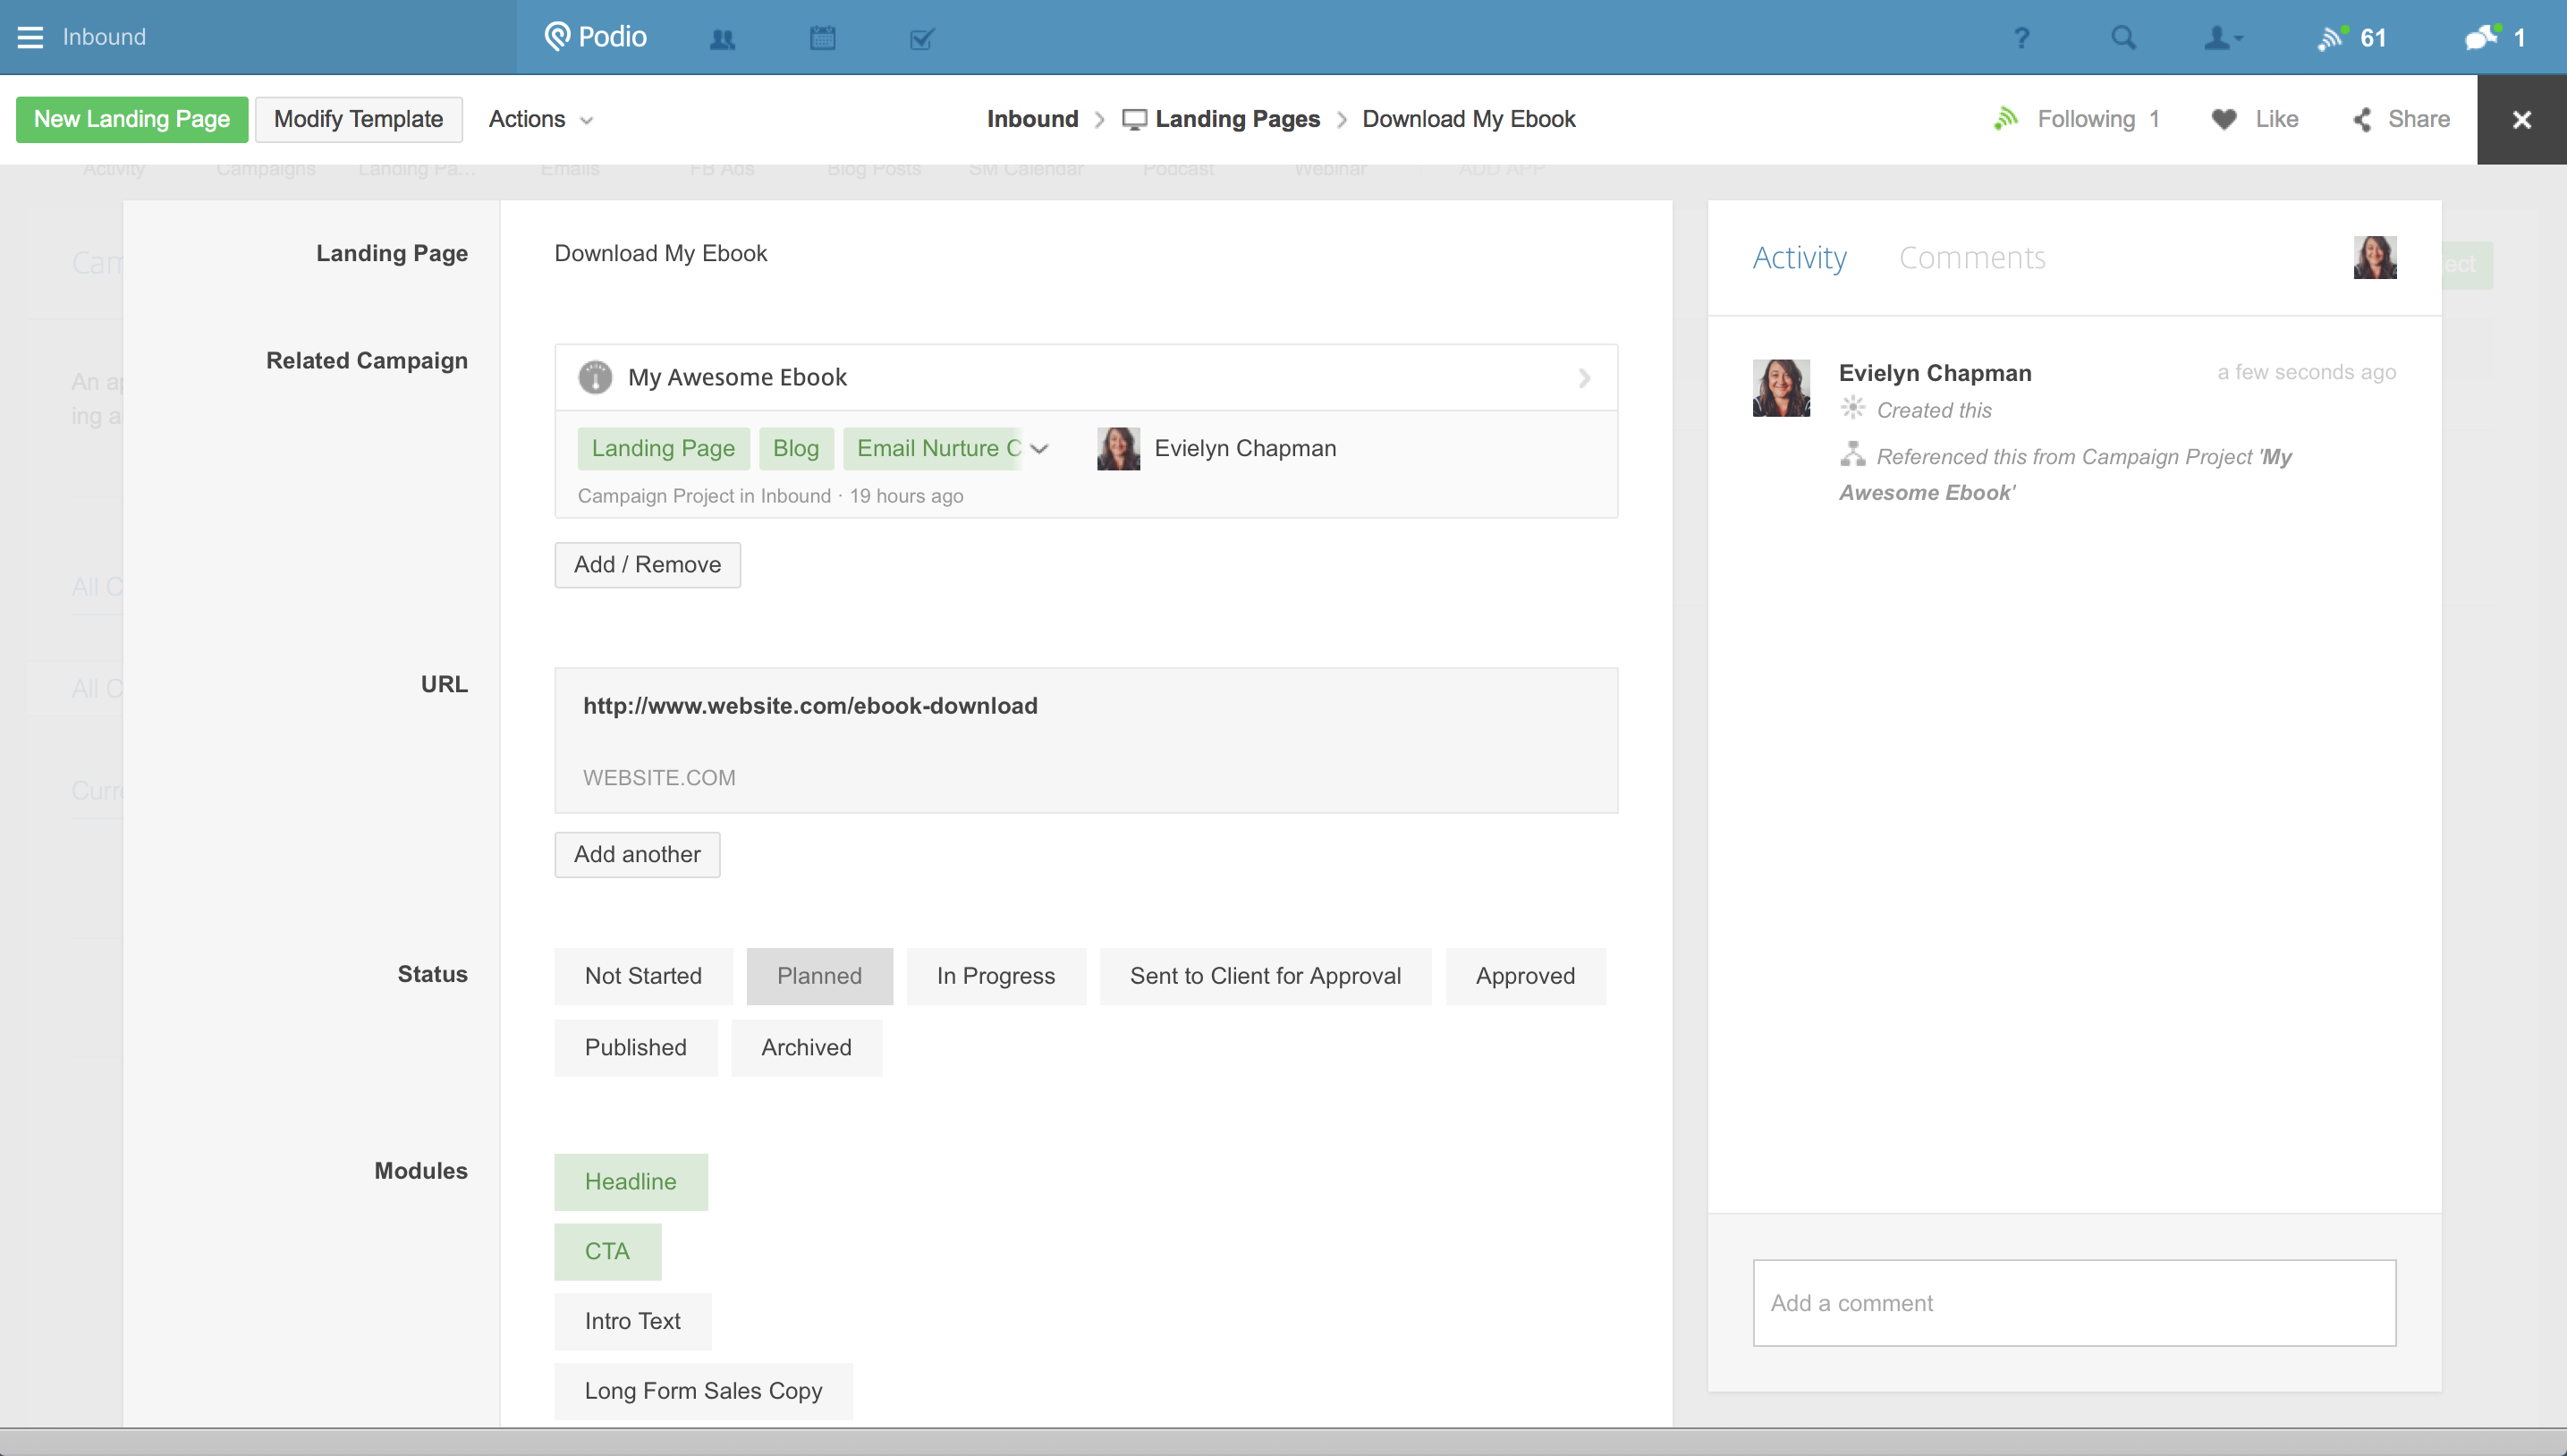Viewport: 2567px width, 1456px height.
Task: Click the New Landing Page button
Action: pos(131,119)
